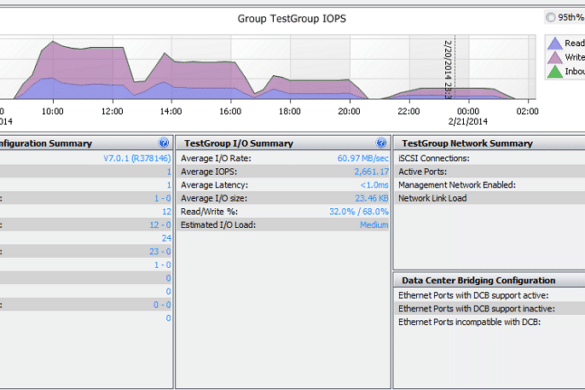Click firmware version V7.0.1 (R378146) link

point(137,158)
